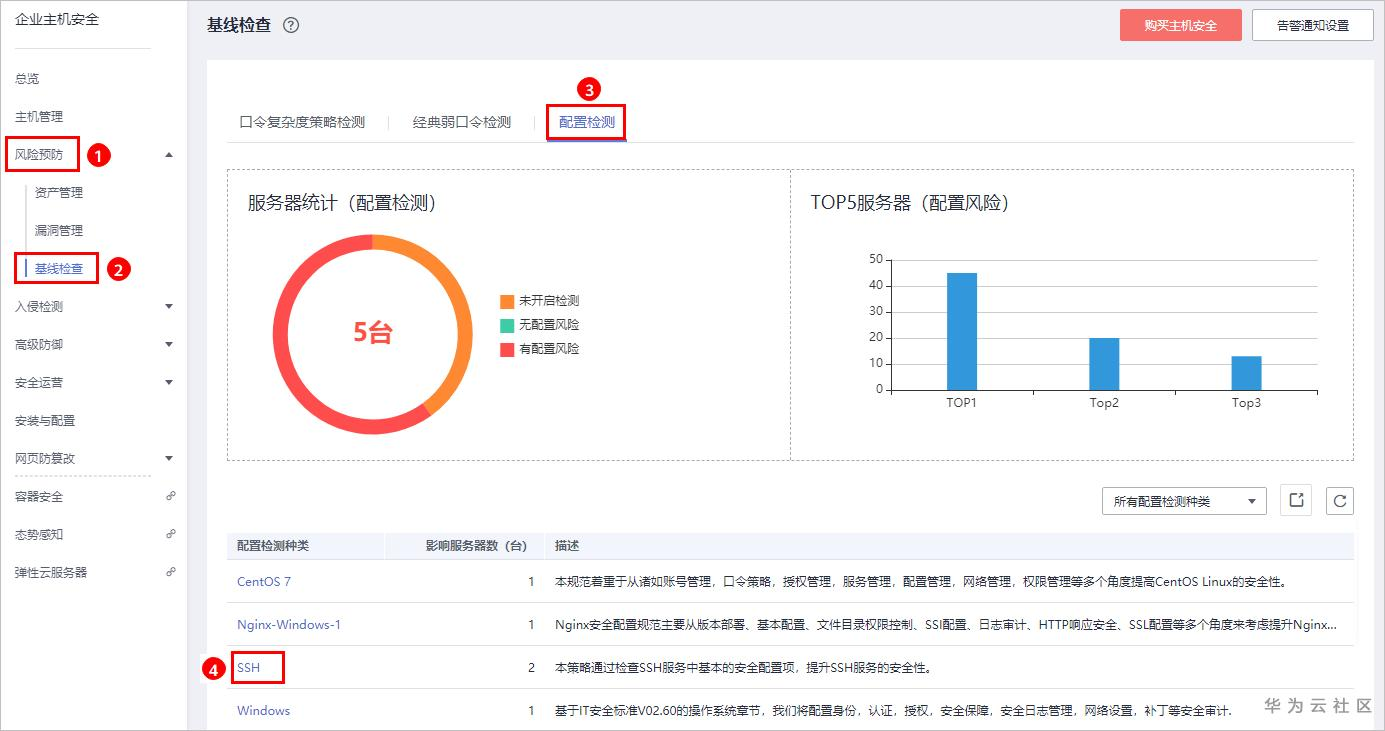The image size is (1385, 731).
Task: Go to 主机管理 in the sidebar
Action: click(39, 117)
